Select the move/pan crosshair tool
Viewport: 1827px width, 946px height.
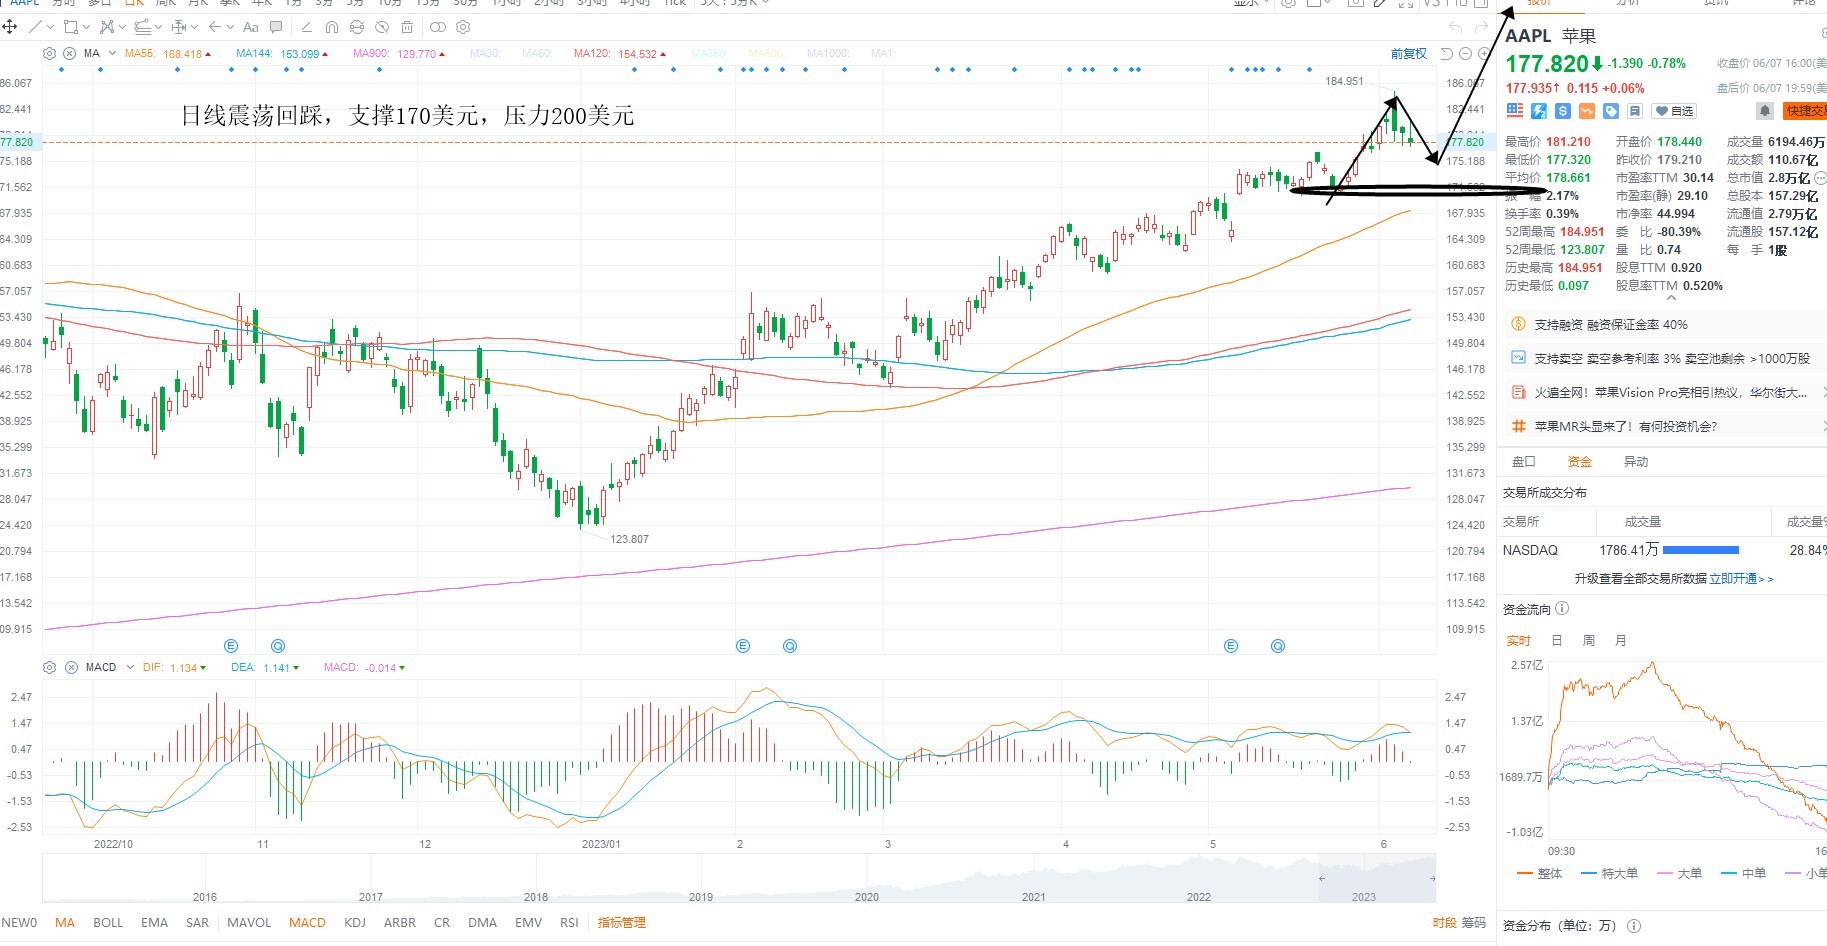(x=10, y=27)
